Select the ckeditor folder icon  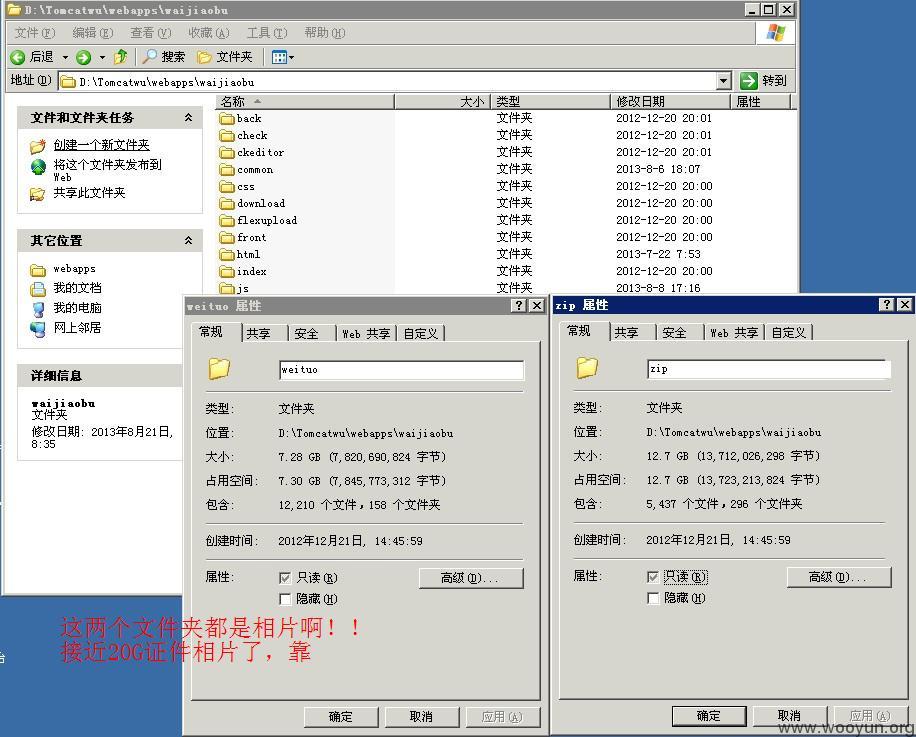pyautogui.click(x=227, y=152)
